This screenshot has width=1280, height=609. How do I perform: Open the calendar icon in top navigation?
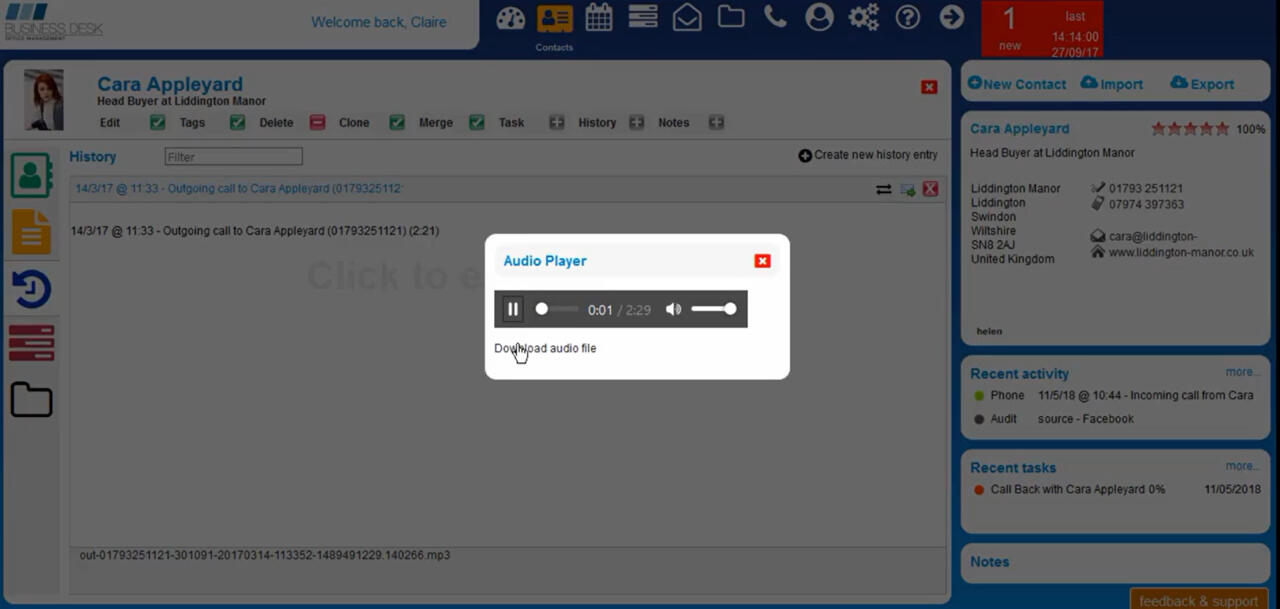pyautogui.click(x=598, y=16)
